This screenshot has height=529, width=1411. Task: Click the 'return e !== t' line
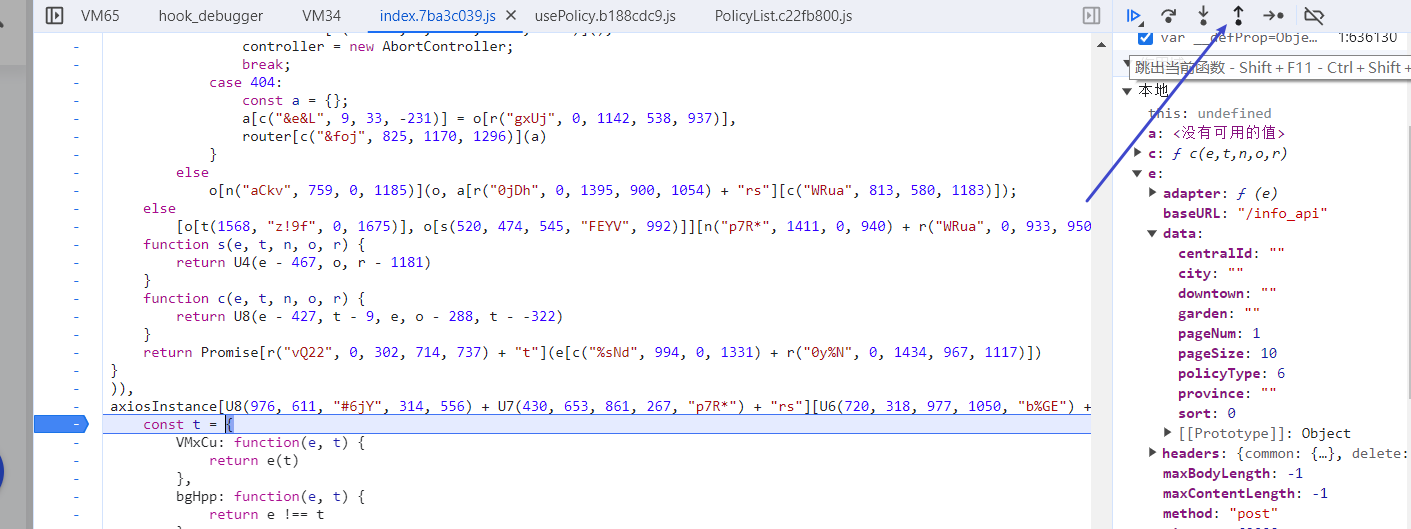[x=266, y=515]
